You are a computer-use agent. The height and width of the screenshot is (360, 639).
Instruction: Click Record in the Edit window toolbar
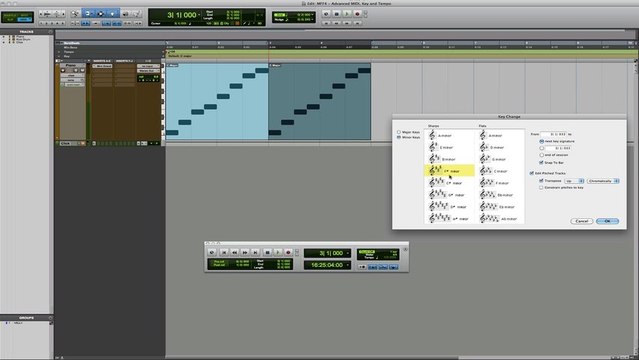tap(357, 14)
